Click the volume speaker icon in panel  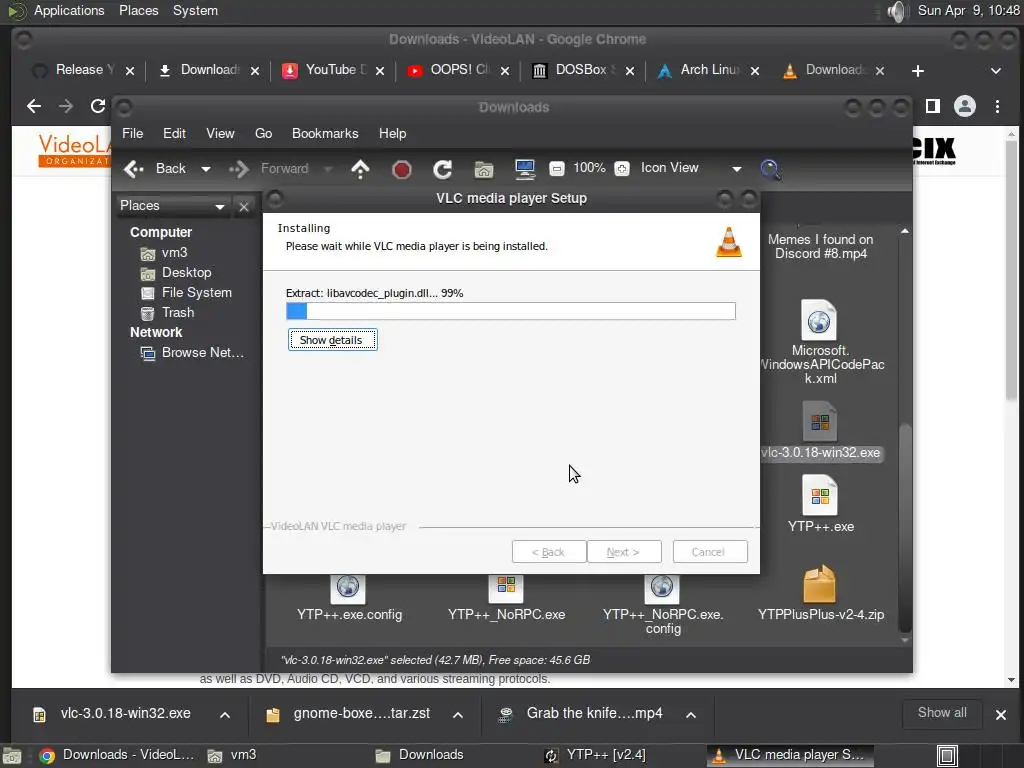[897, 11]
